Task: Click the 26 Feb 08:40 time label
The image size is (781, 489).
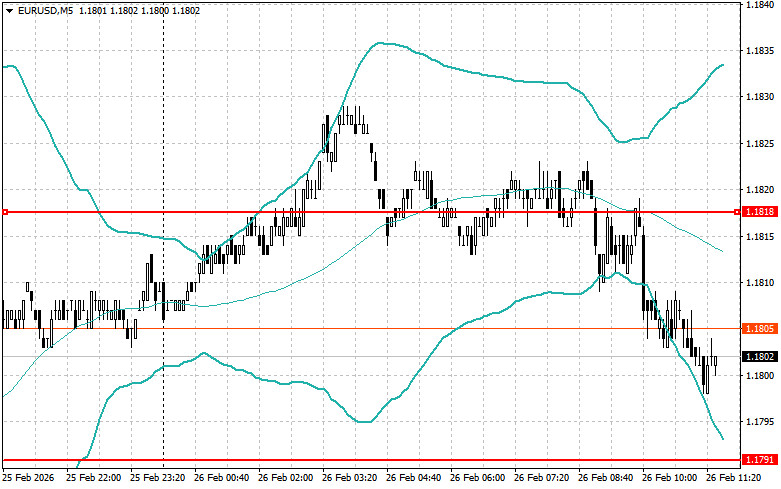Action: coord(605,478)
